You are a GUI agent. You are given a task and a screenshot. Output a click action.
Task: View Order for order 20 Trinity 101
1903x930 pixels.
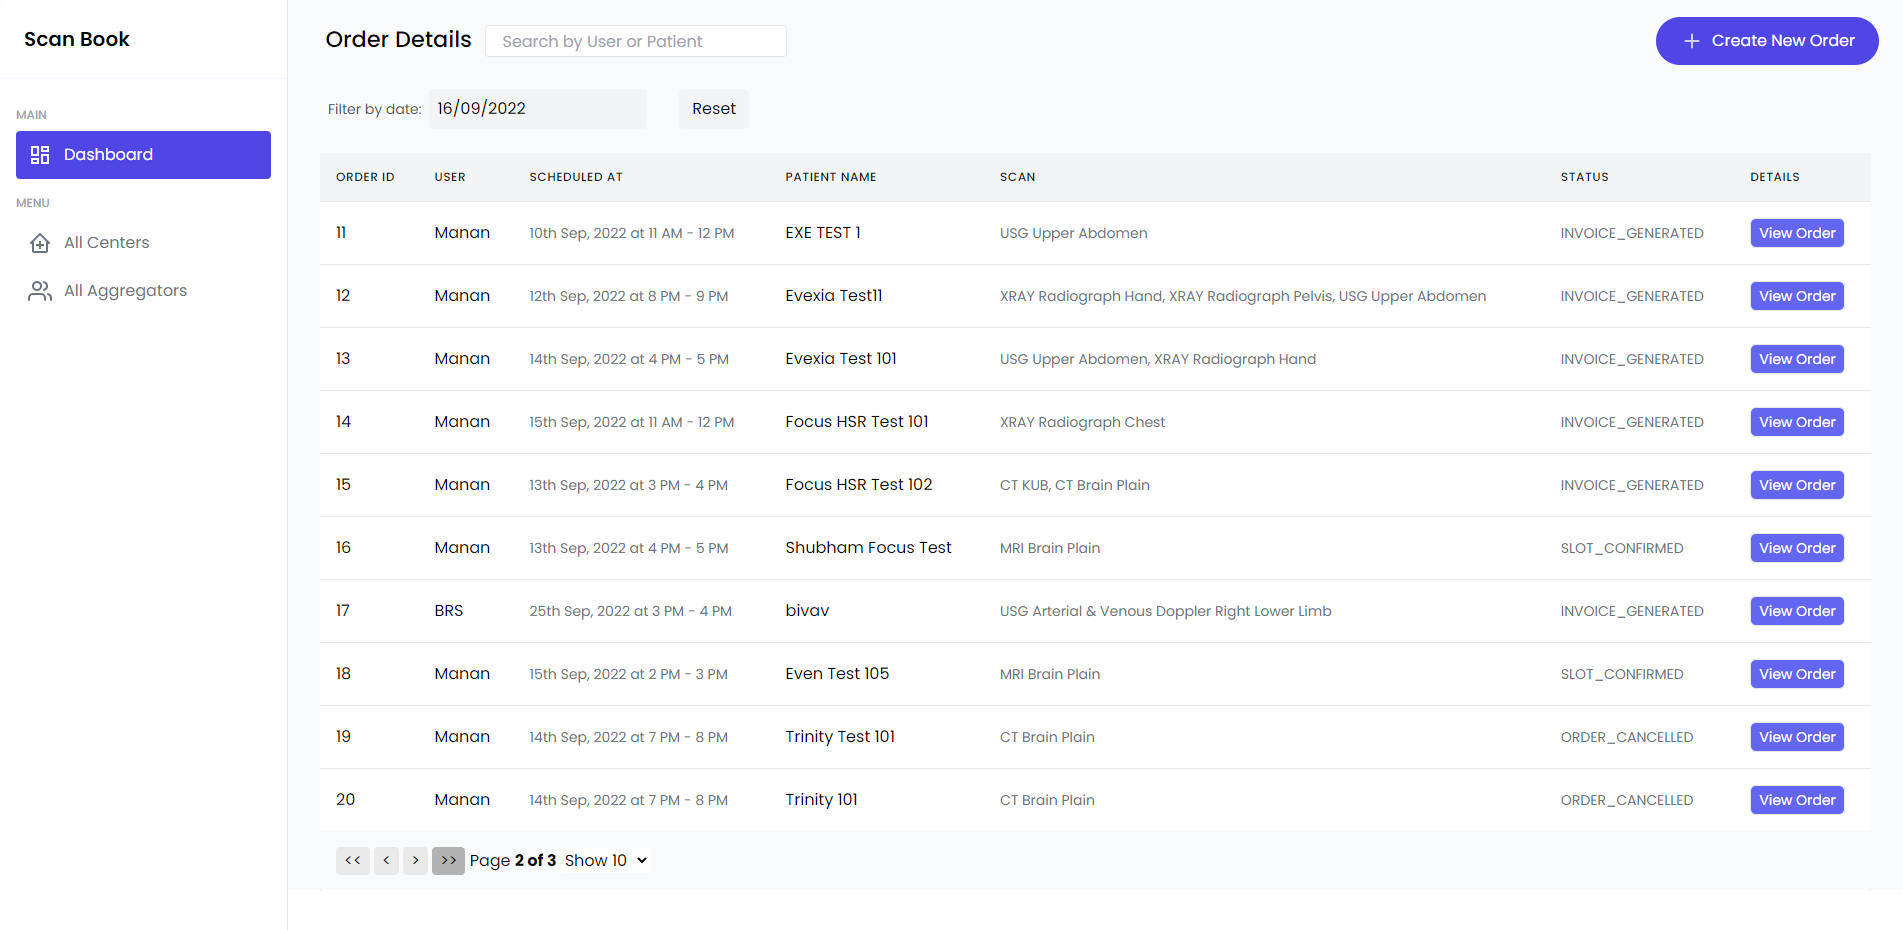tap(1797, 800)
